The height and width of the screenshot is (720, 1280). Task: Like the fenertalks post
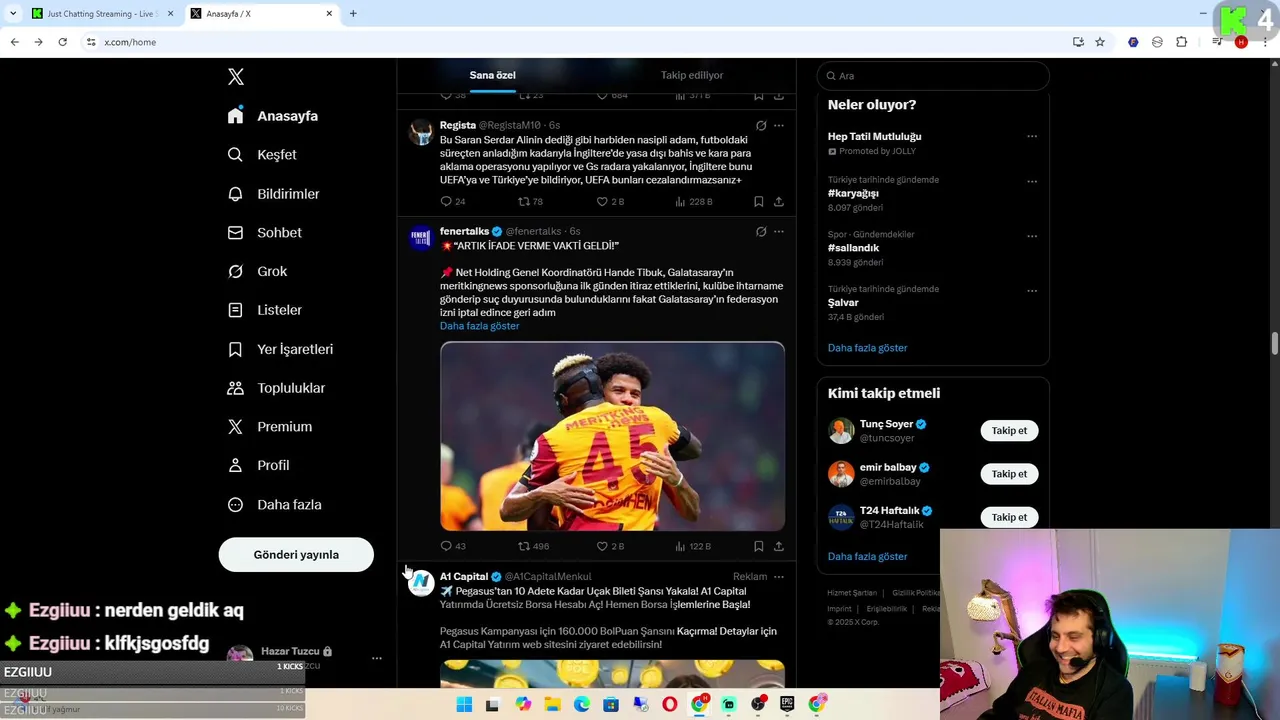coord(610,546)
